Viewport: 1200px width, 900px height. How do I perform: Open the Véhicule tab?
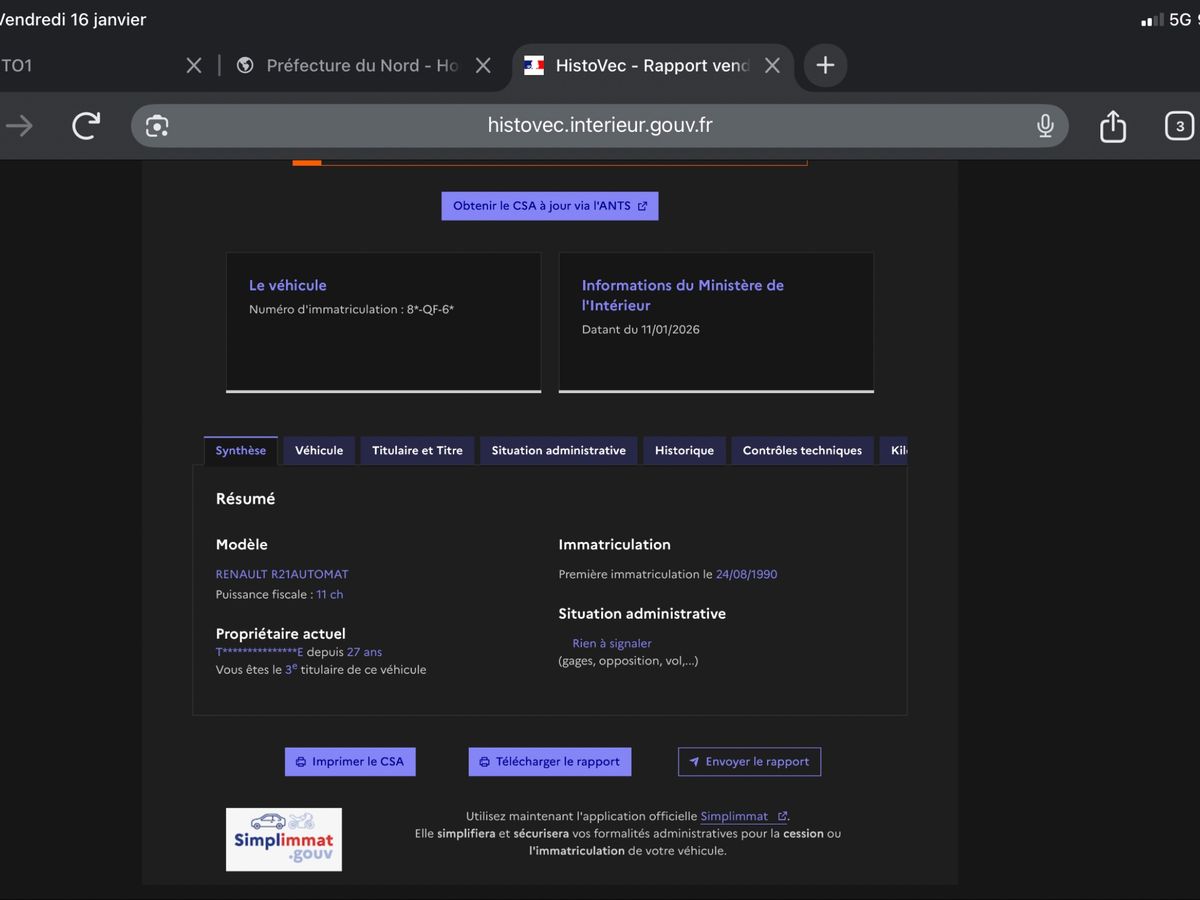(x=319, y=450)
